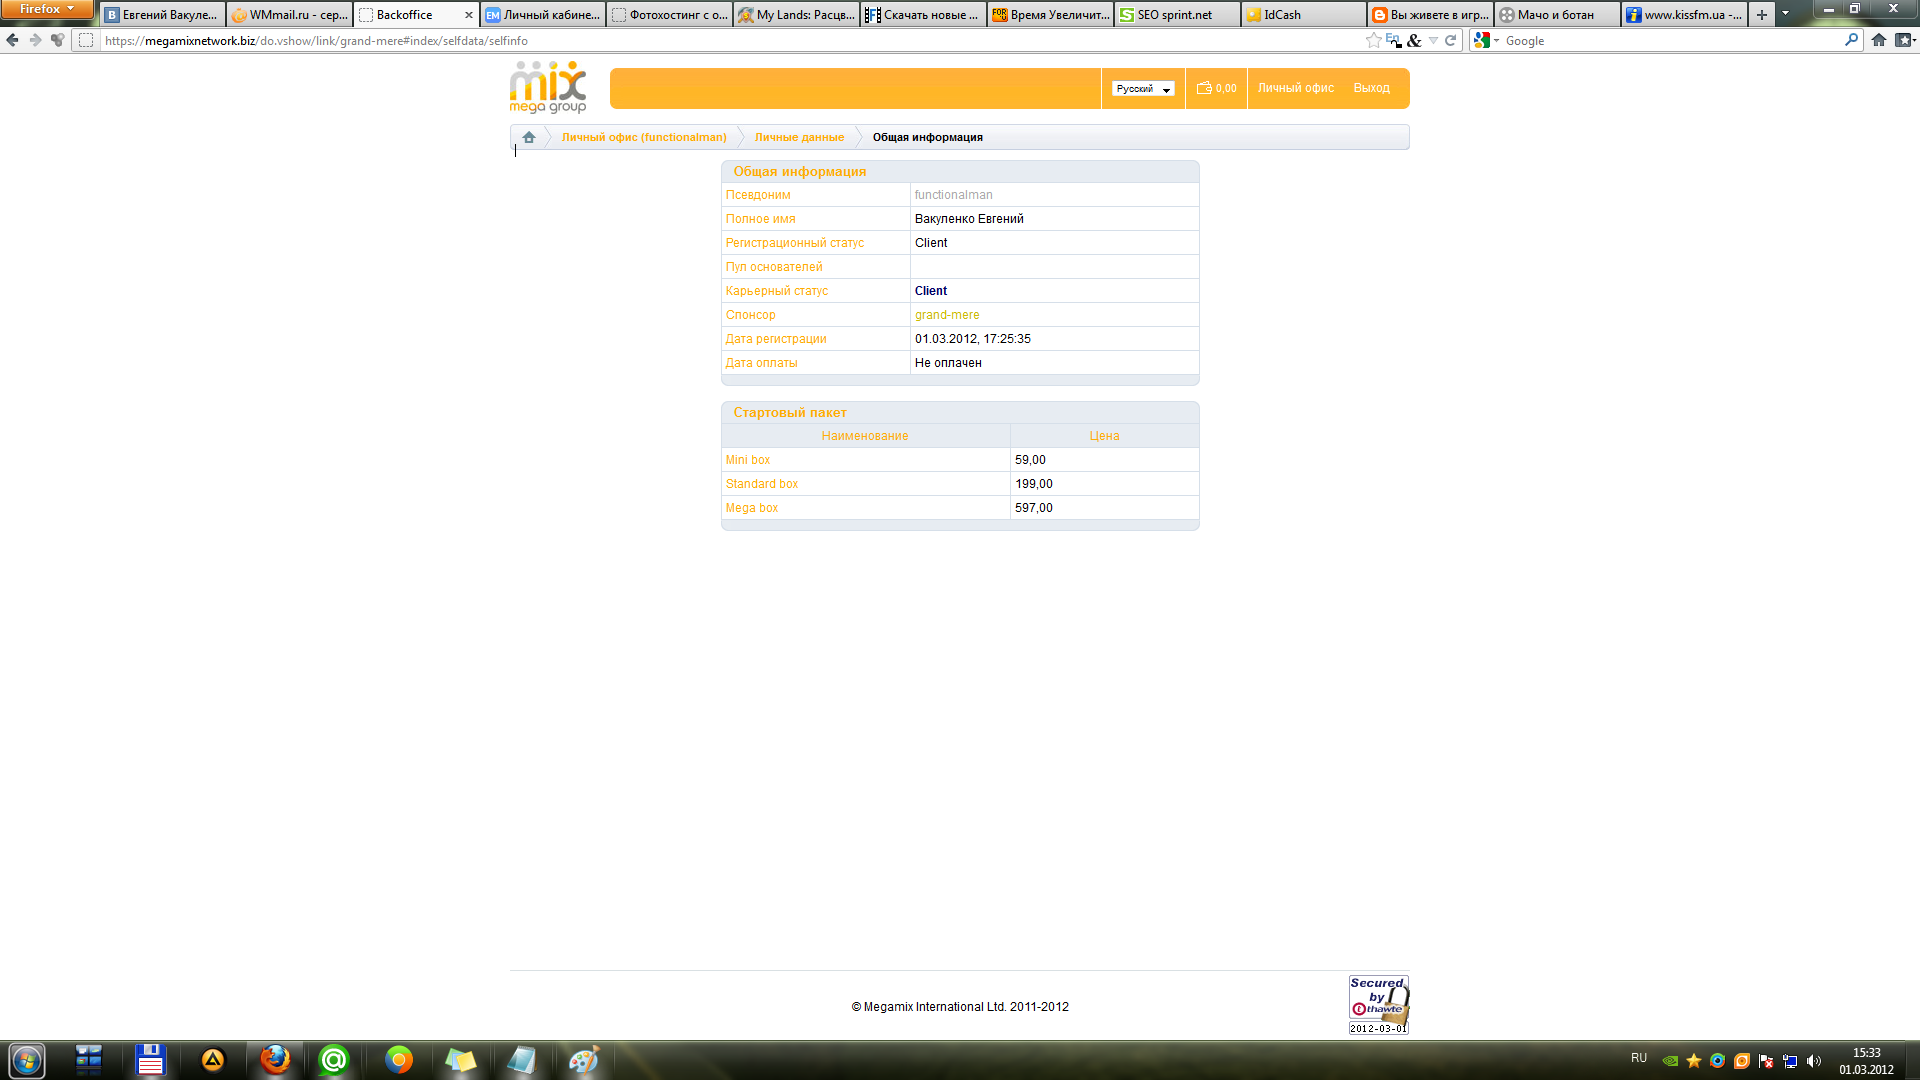Click the search magnifier in Google box
The image size is (1920, 1080).
pyautogui.click(x=1851, y=41)
